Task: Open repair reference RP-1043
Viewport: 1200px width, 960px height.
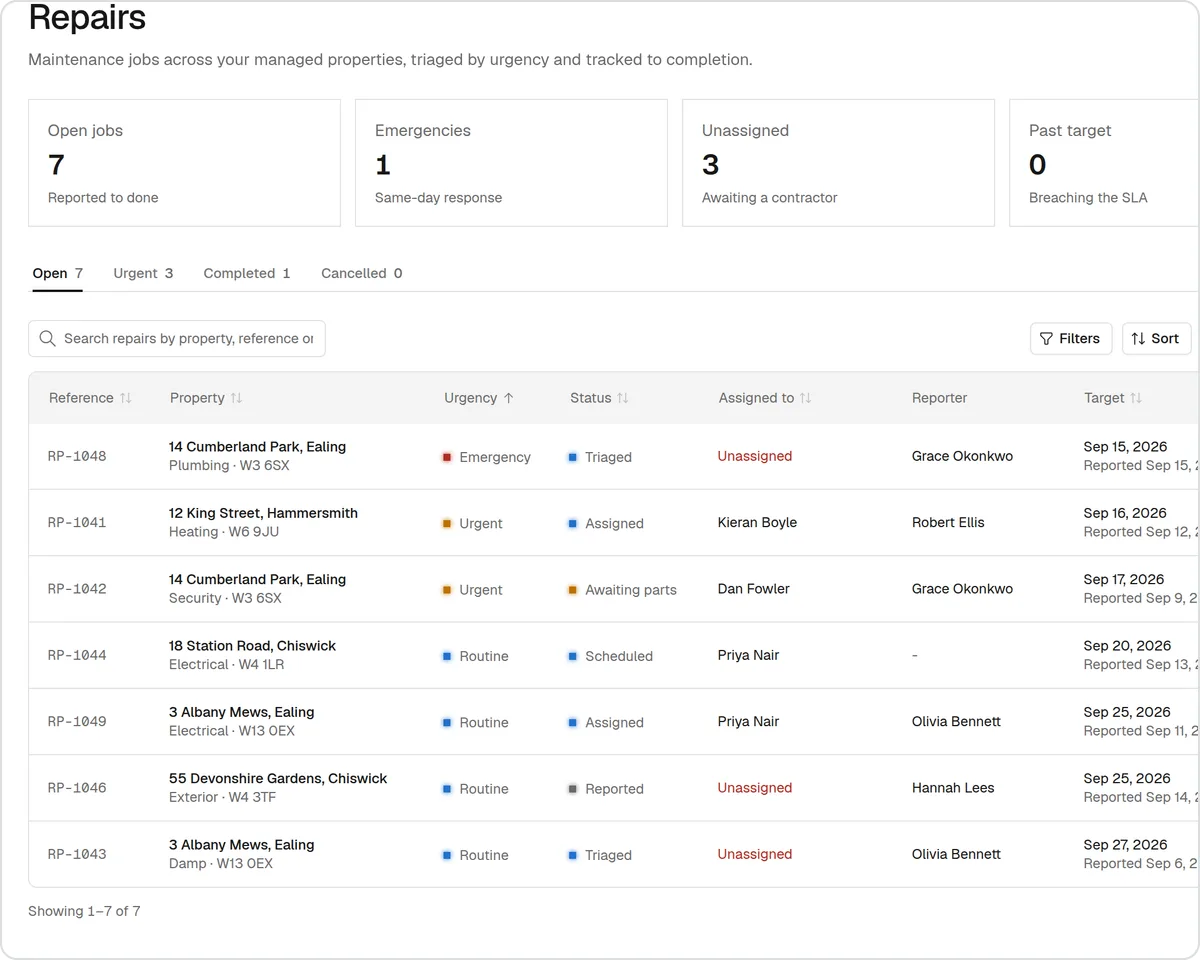Action: coord(77,854)
